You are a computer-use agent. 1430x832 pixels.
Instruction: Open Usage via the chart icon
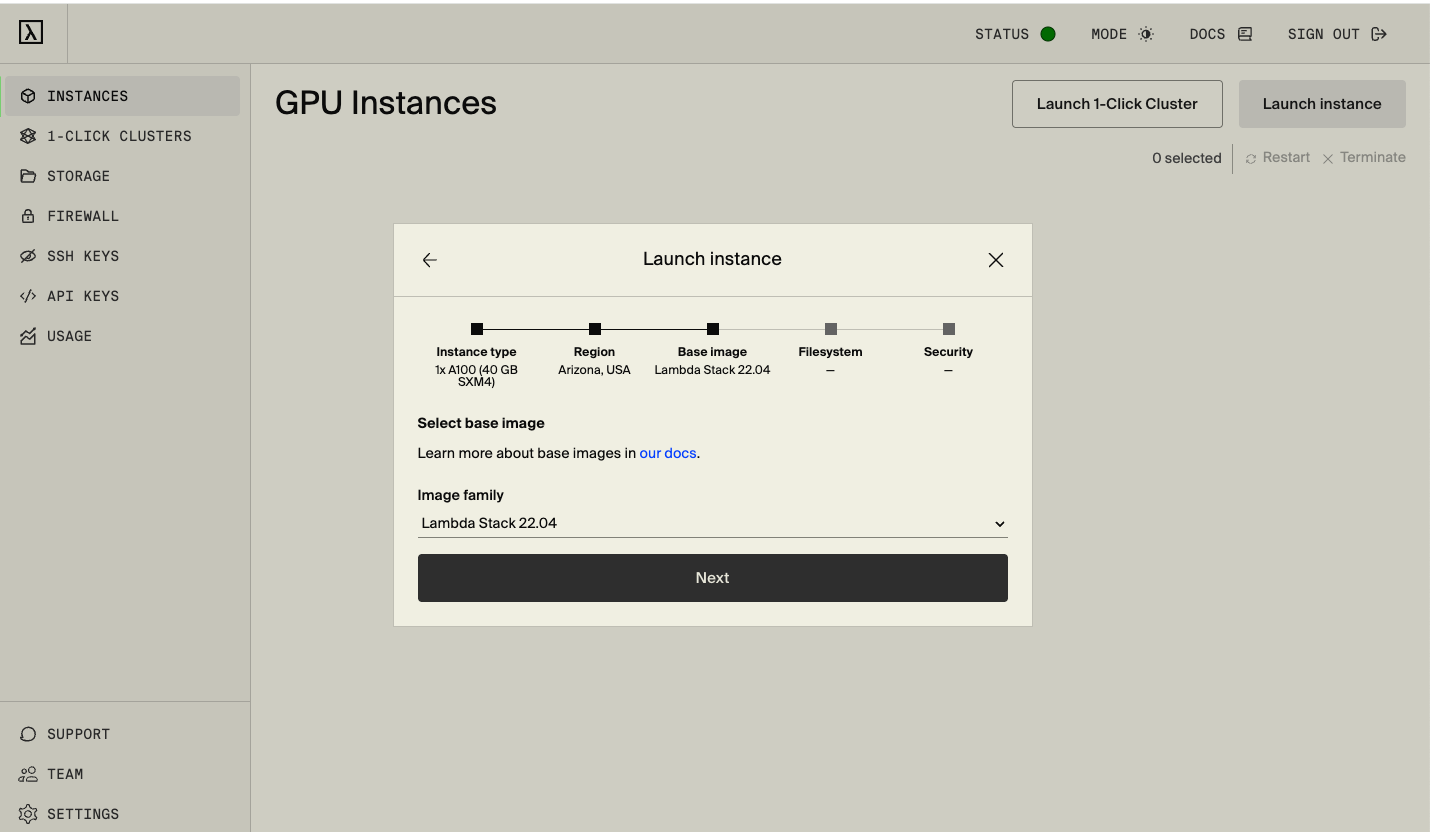pos(28,335)
